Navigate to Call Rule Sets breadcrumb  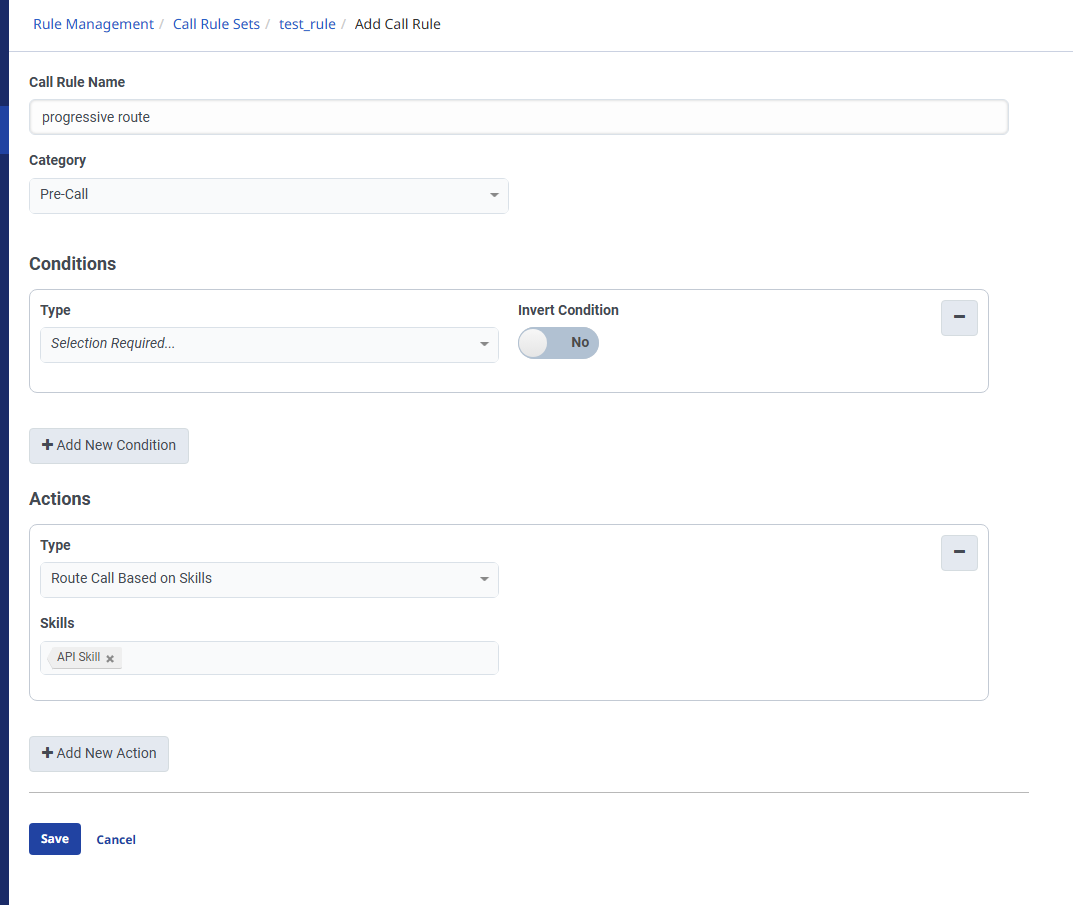pyautogui.click(x=216, y=24)
